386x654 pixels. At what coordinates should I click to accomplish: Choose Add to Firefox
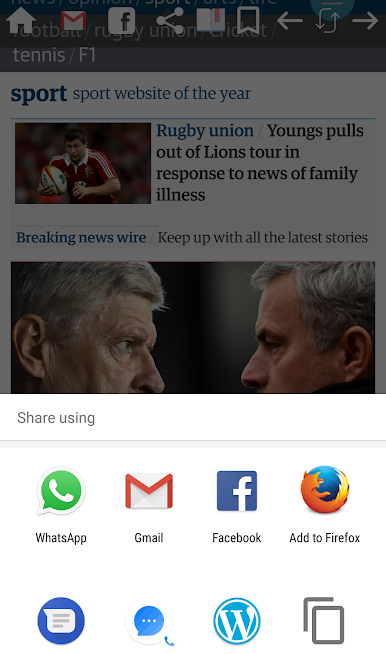(x=325, y=505)
